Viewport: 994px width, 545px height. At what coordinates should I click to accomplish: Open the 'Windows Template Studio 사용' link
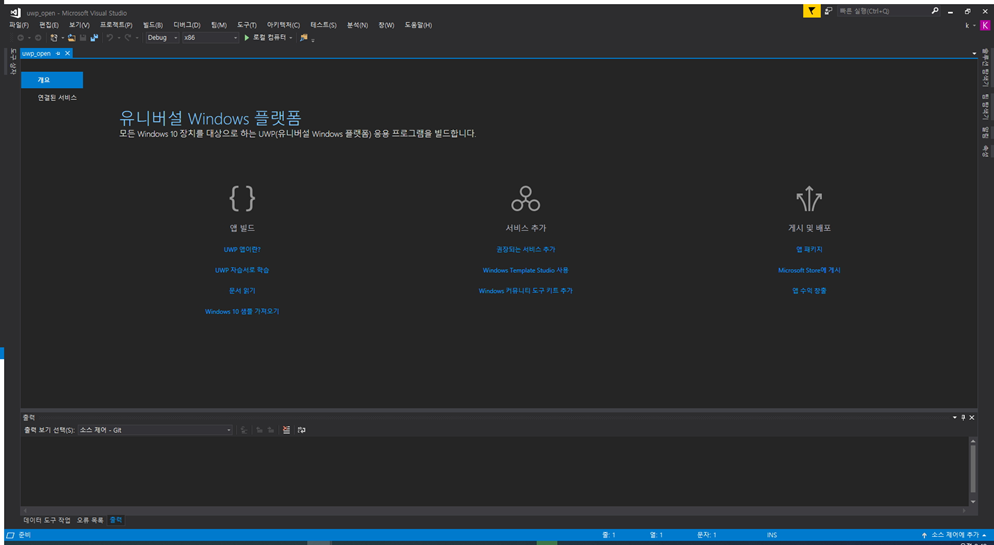[x=526, y=270]
